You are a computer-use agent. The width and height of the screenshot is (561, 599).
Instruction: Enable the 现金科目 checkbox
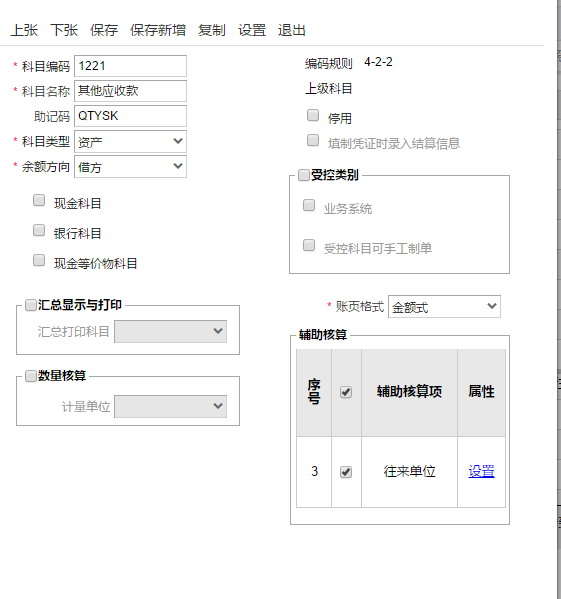coord(39,200)
